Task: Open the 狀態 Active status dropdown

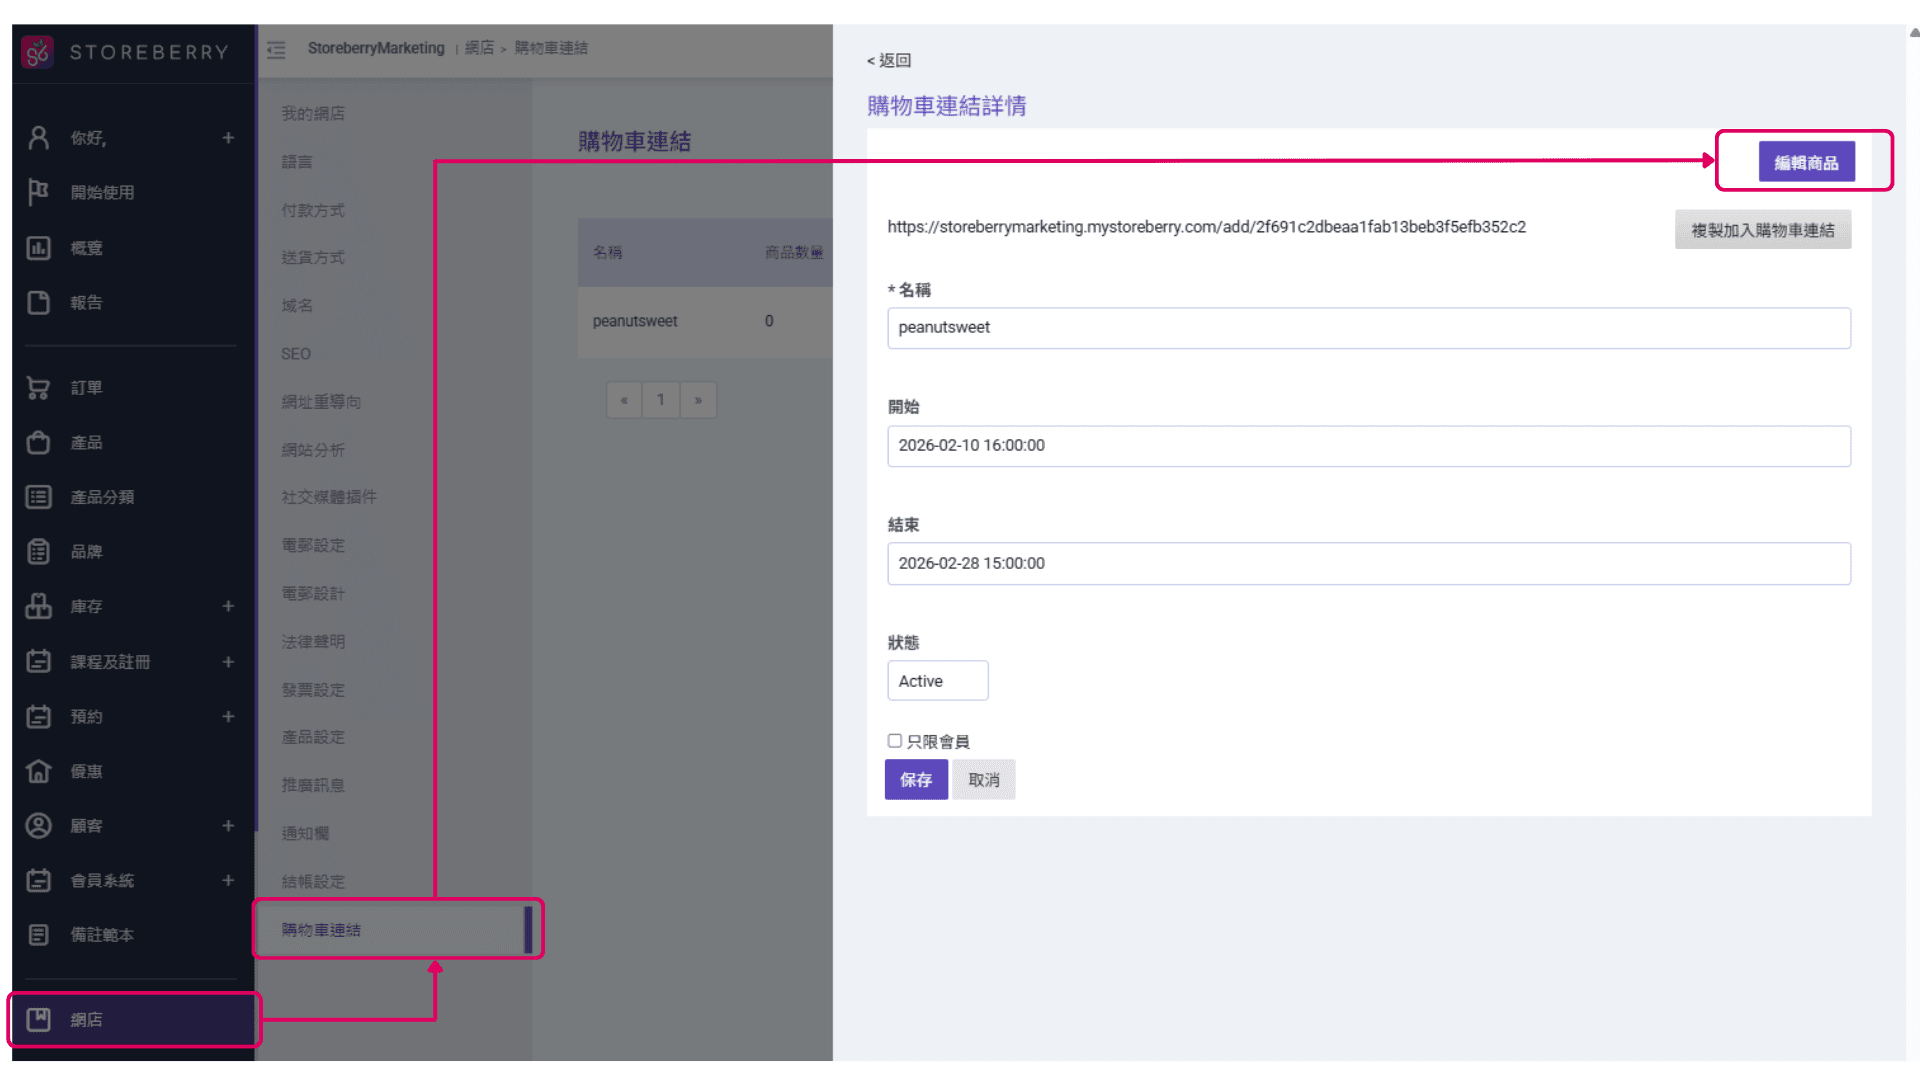Action: pos(937,681)
